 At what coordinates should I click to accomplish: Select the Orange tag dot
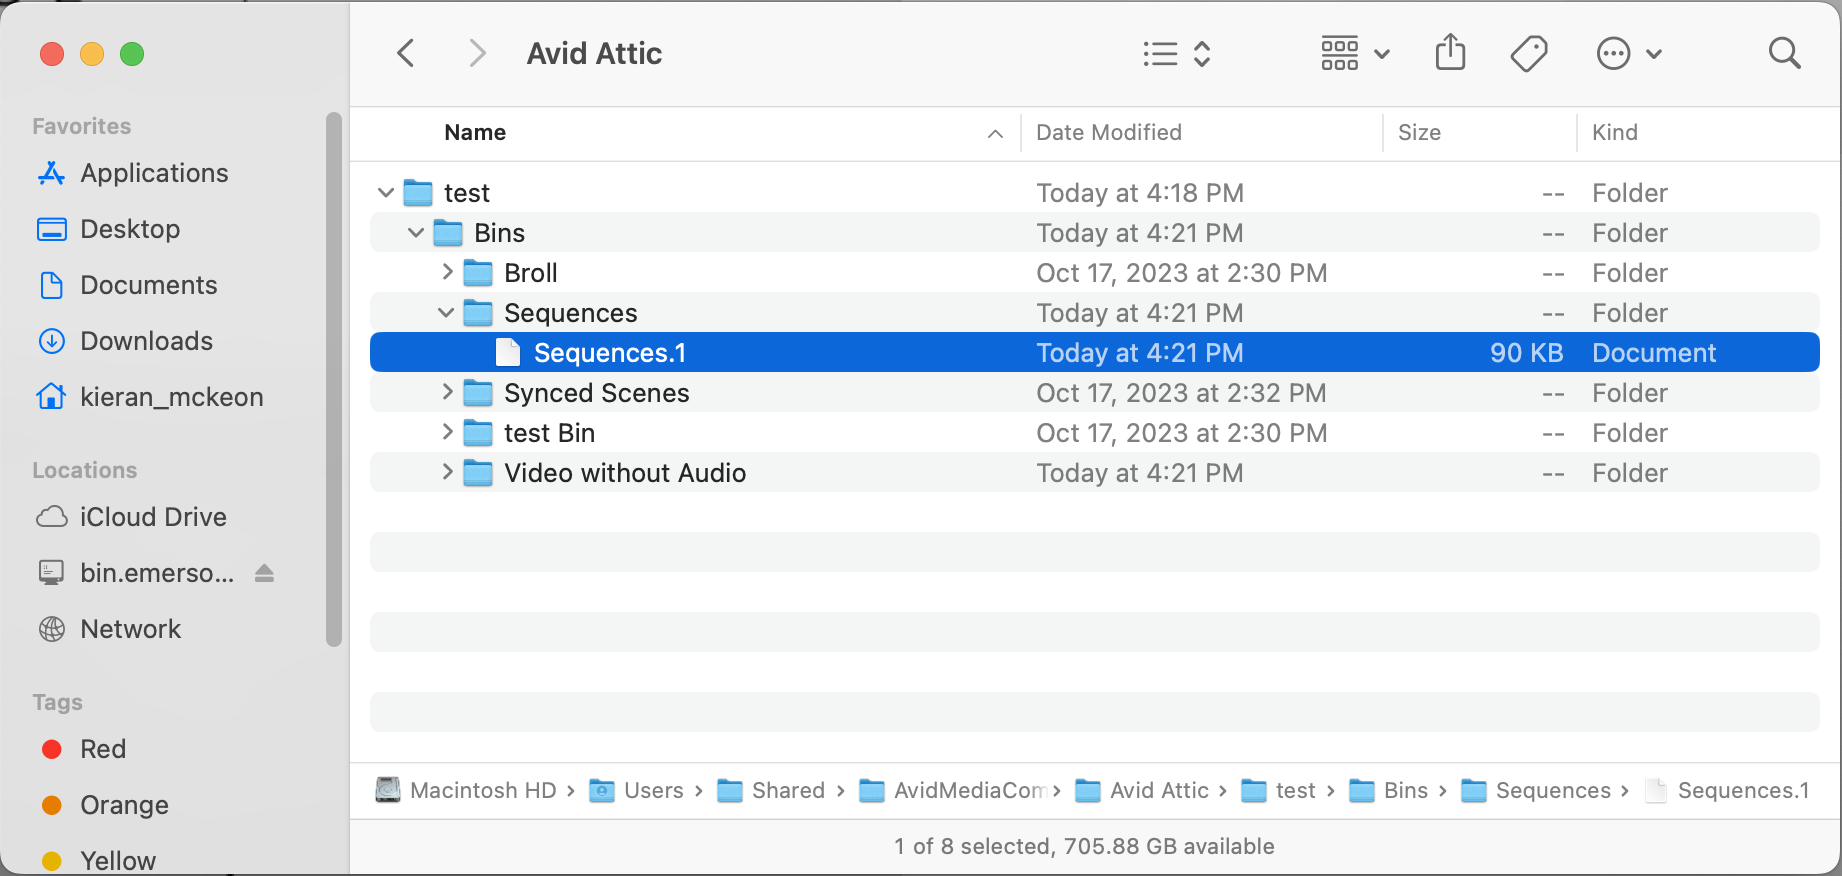[x=52, y=805]
